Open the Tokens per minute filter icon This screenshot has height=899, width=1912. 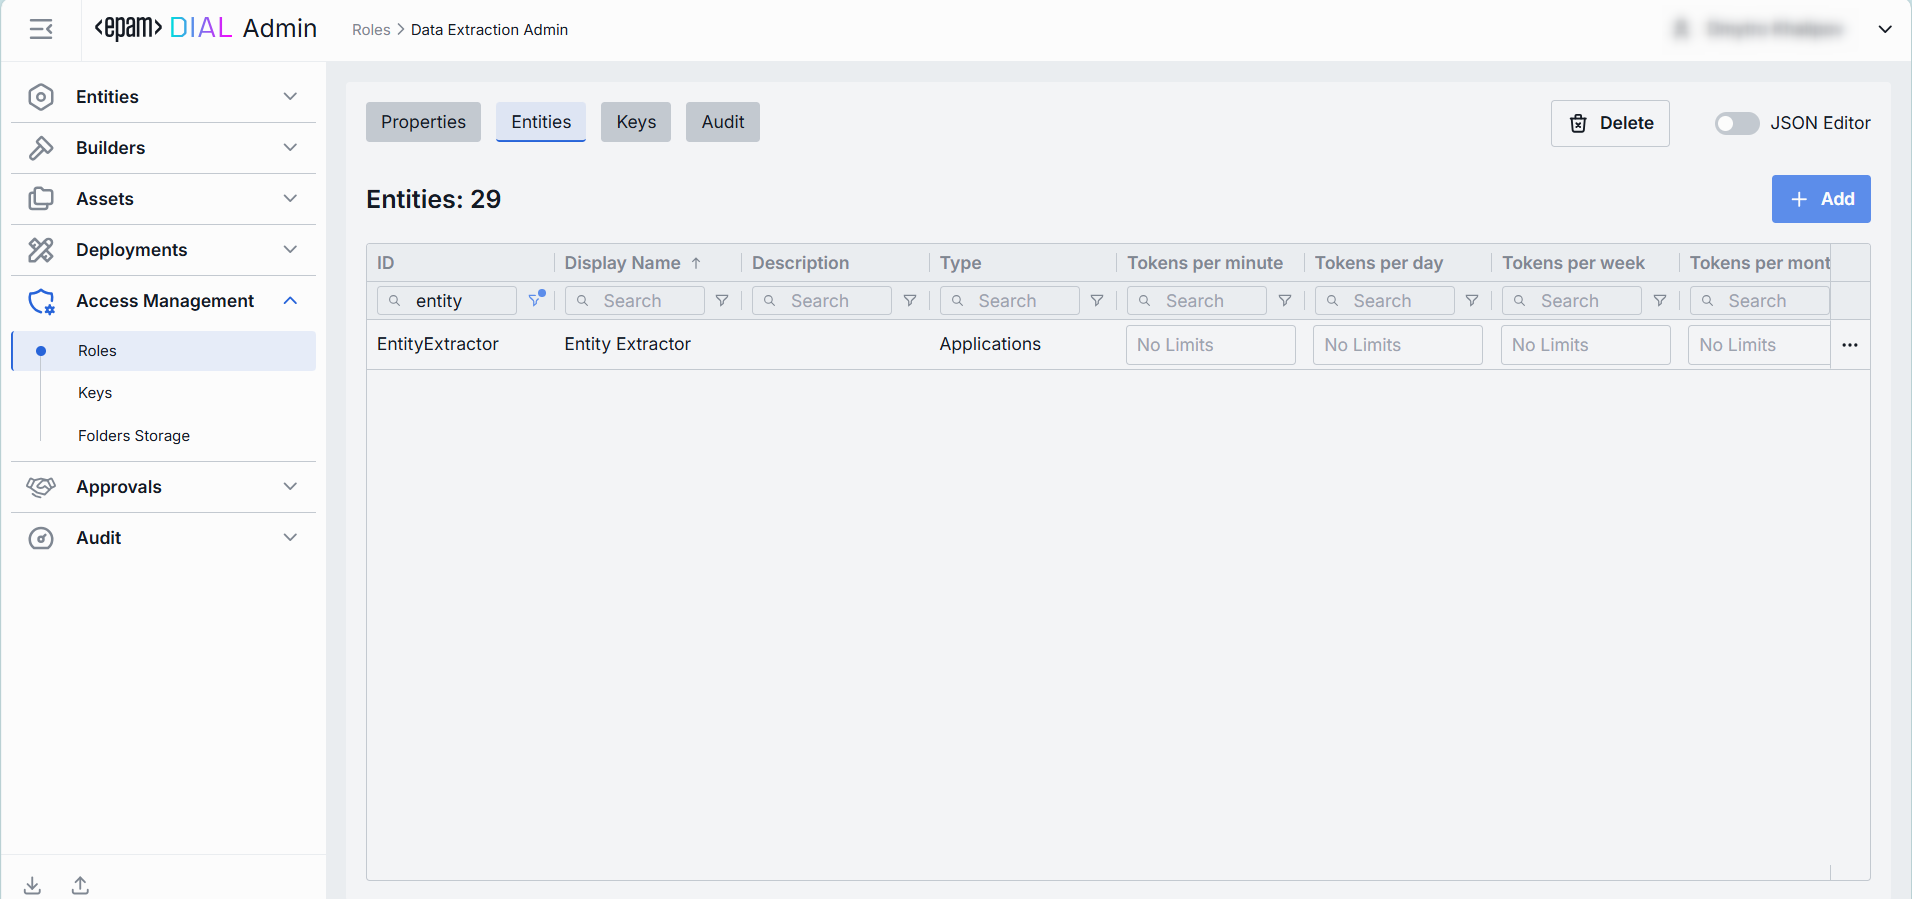1285,301
